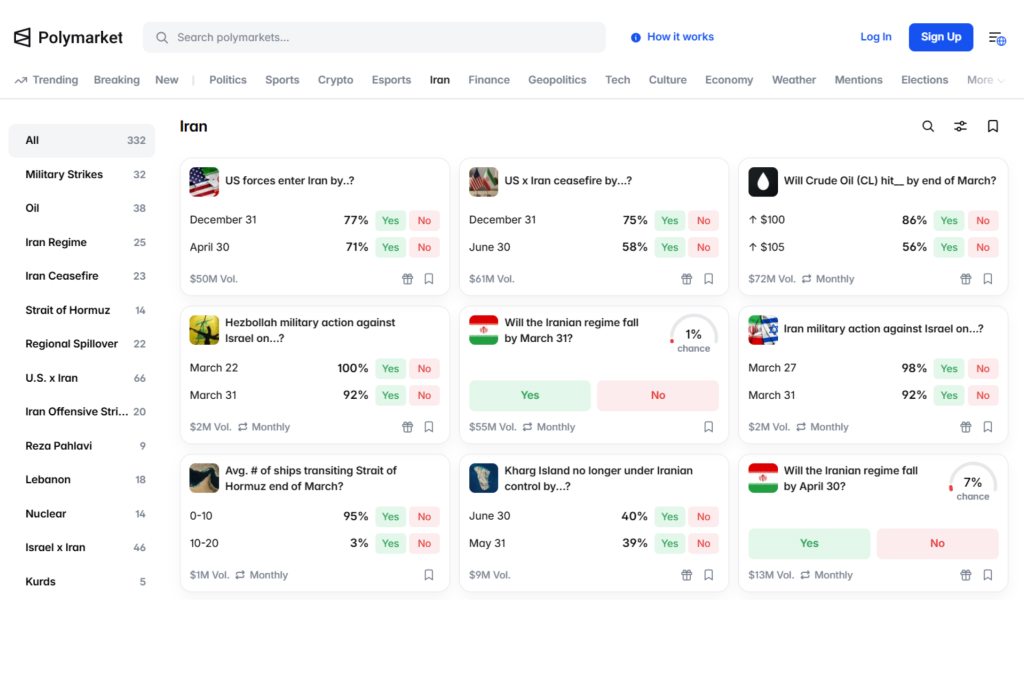Screen dimensions: 1024x683
Task: Bookmark Iranian regime fall by April 30
Action: point(987,575)
